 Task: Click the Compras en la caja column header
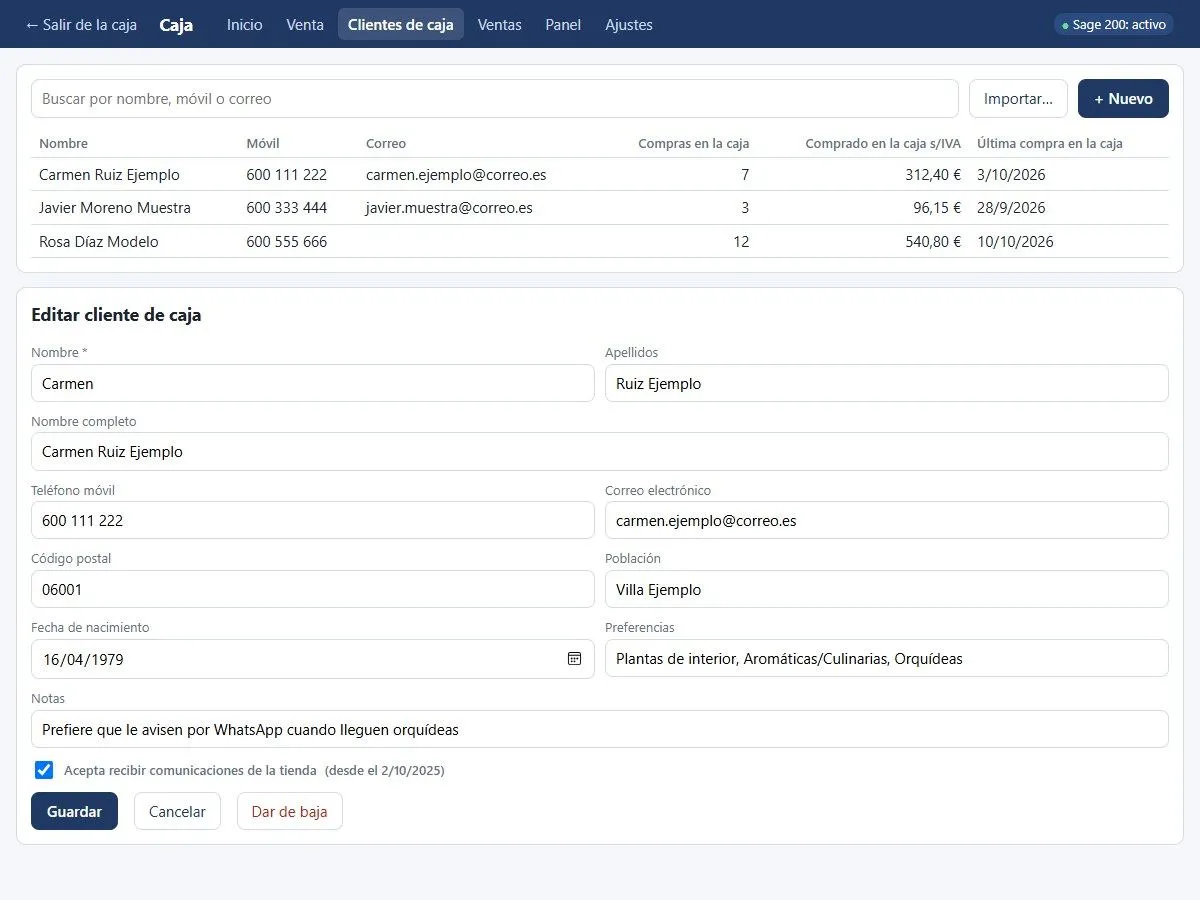693,143
